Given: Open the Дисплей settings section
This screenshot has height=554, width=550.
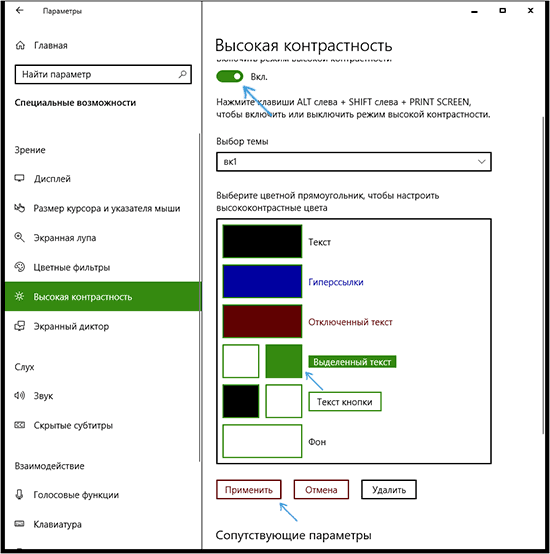Looking at the screenshot, I should point(102,178).
